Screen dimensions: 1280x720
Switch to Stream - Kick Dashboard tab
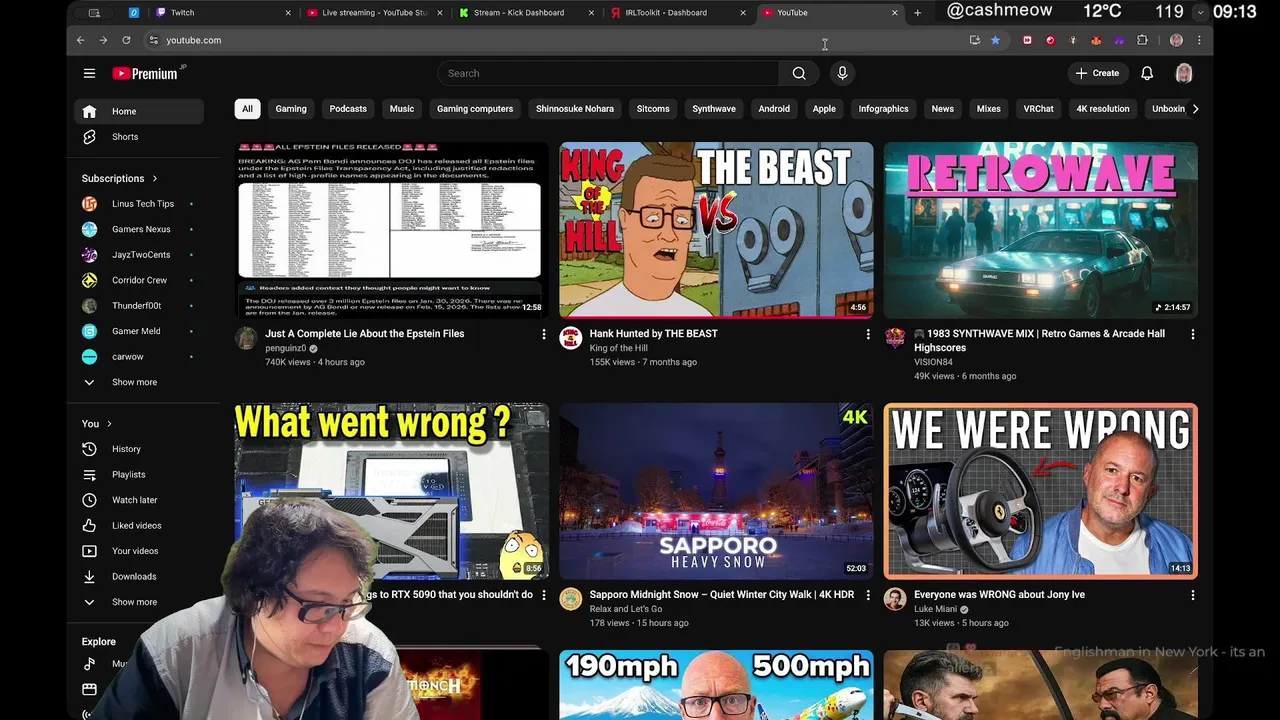pyautogui.click(x=525, y=13)
